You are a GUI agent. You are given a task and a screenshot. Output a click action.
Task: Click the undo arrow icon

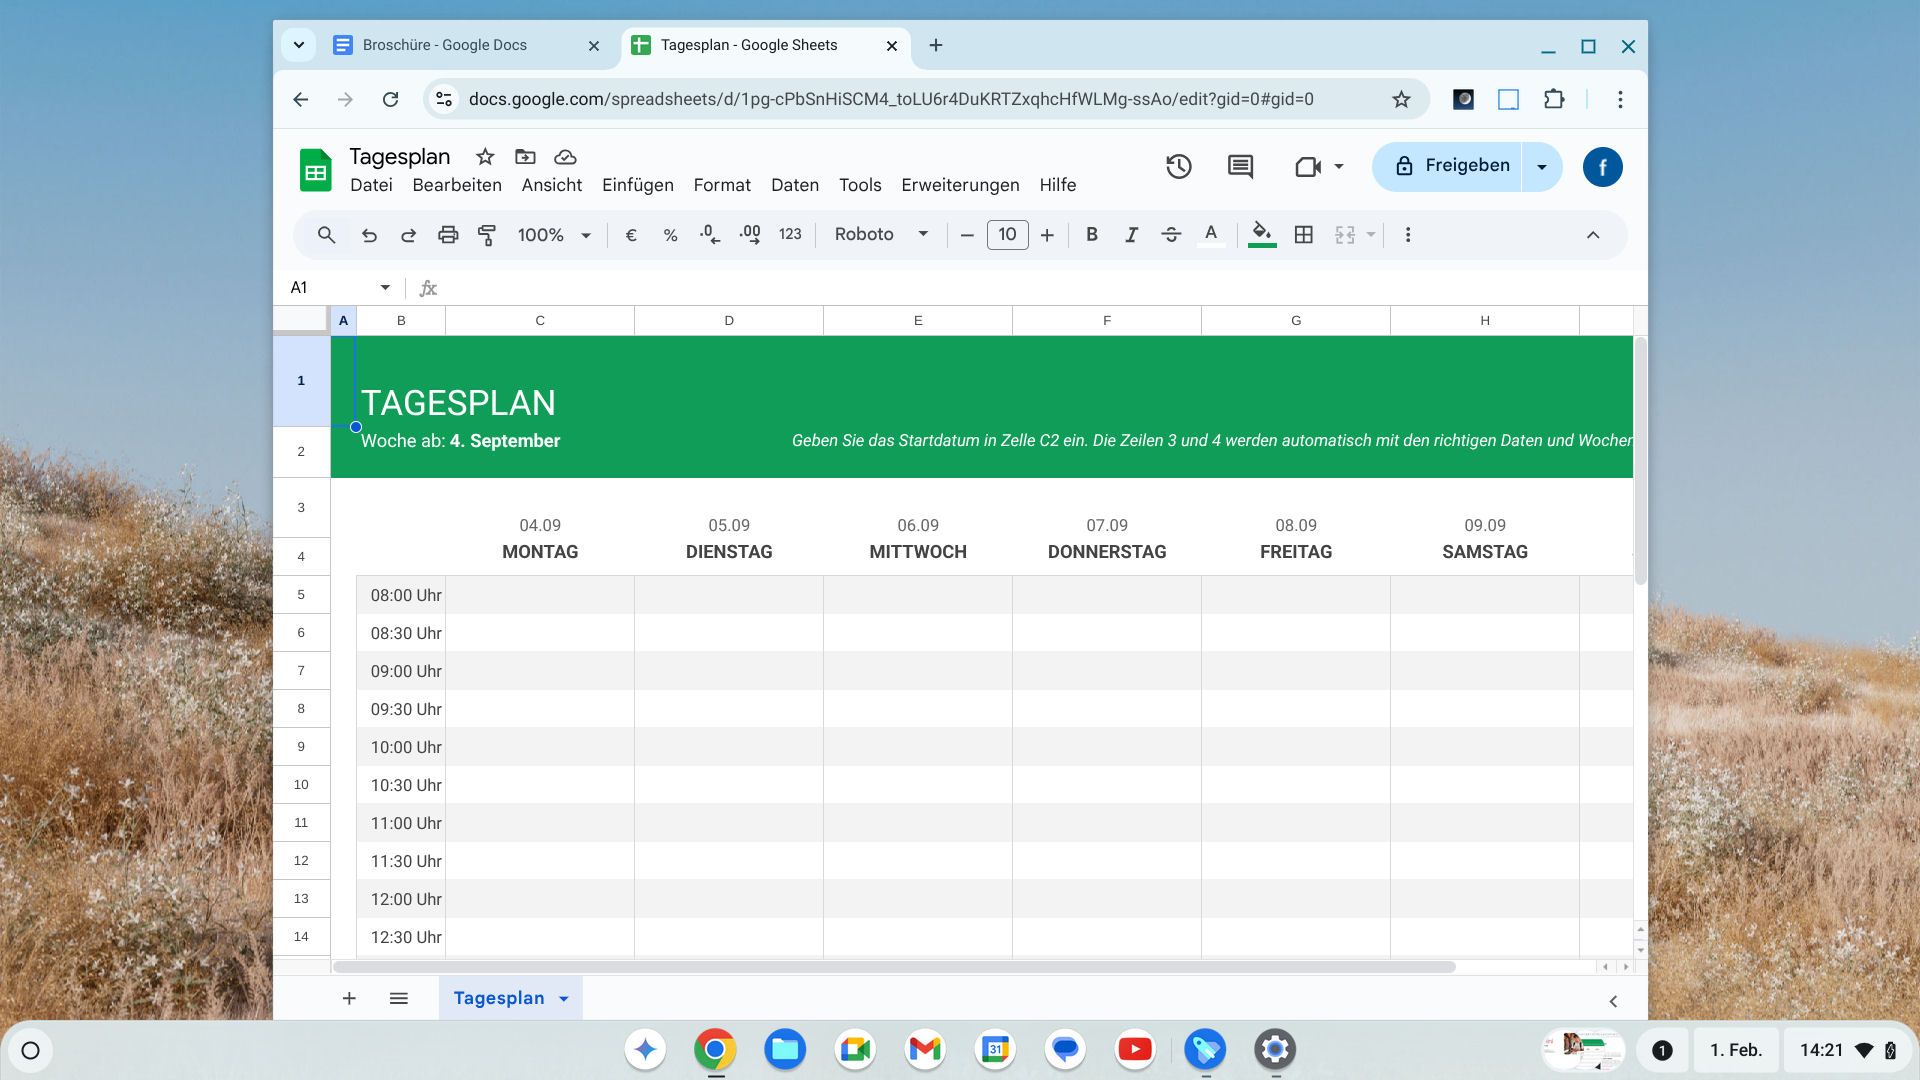[369, 235]
